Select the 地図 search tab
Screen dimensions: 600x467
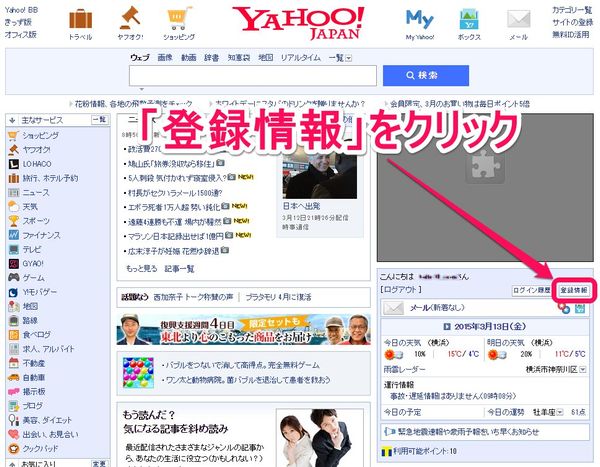click(266, 58)
